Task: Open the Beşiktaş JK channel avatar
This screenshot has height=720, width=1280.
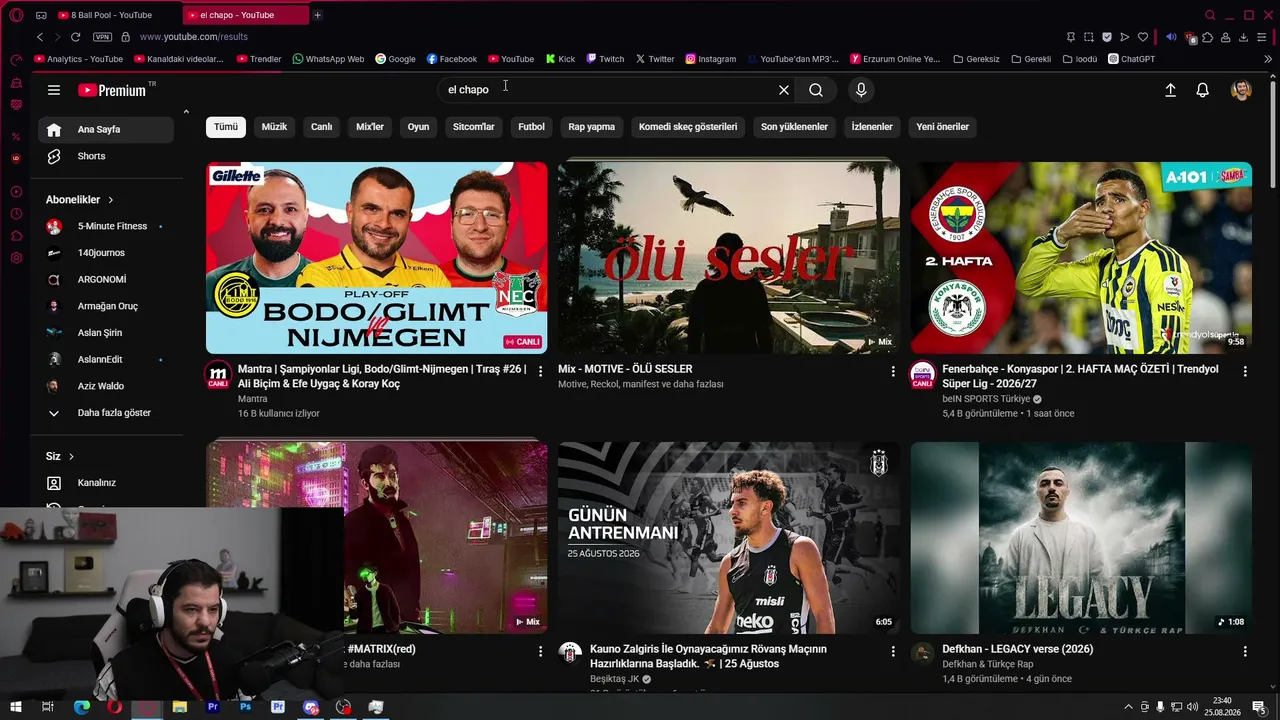Action: [570, 654]
